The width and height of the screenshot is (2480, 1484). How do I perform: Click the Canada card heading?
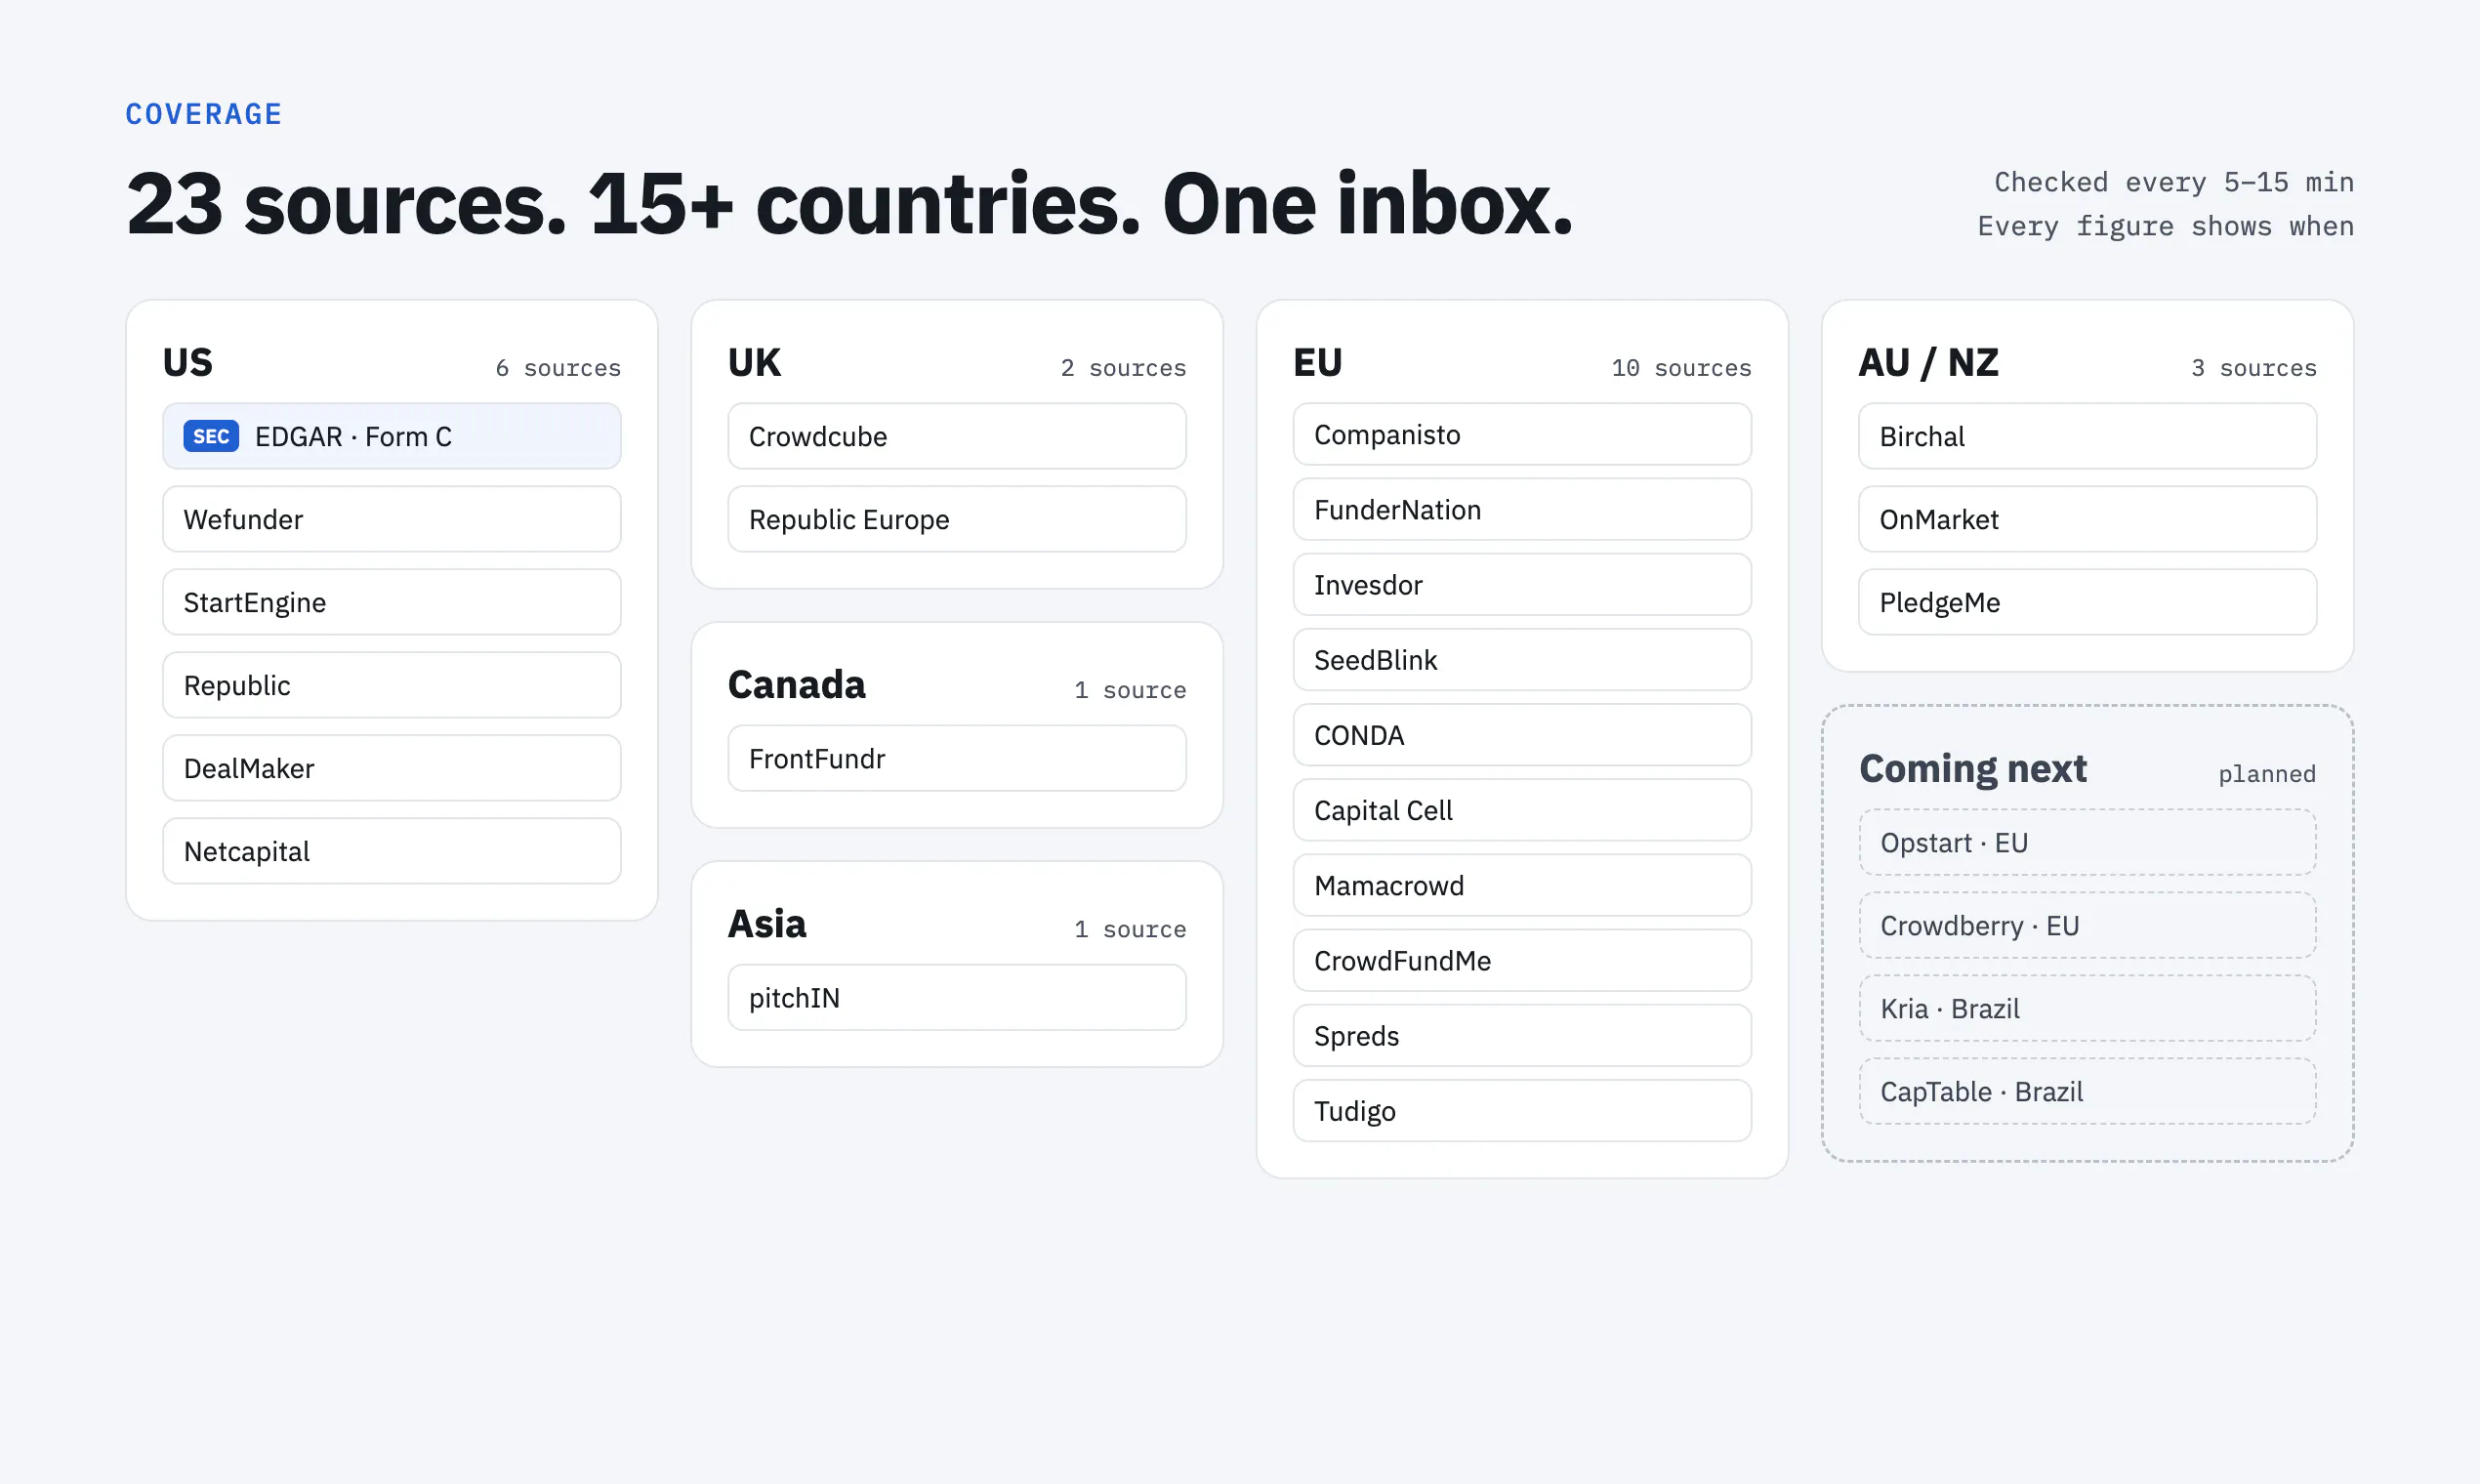tap(796, 684)
